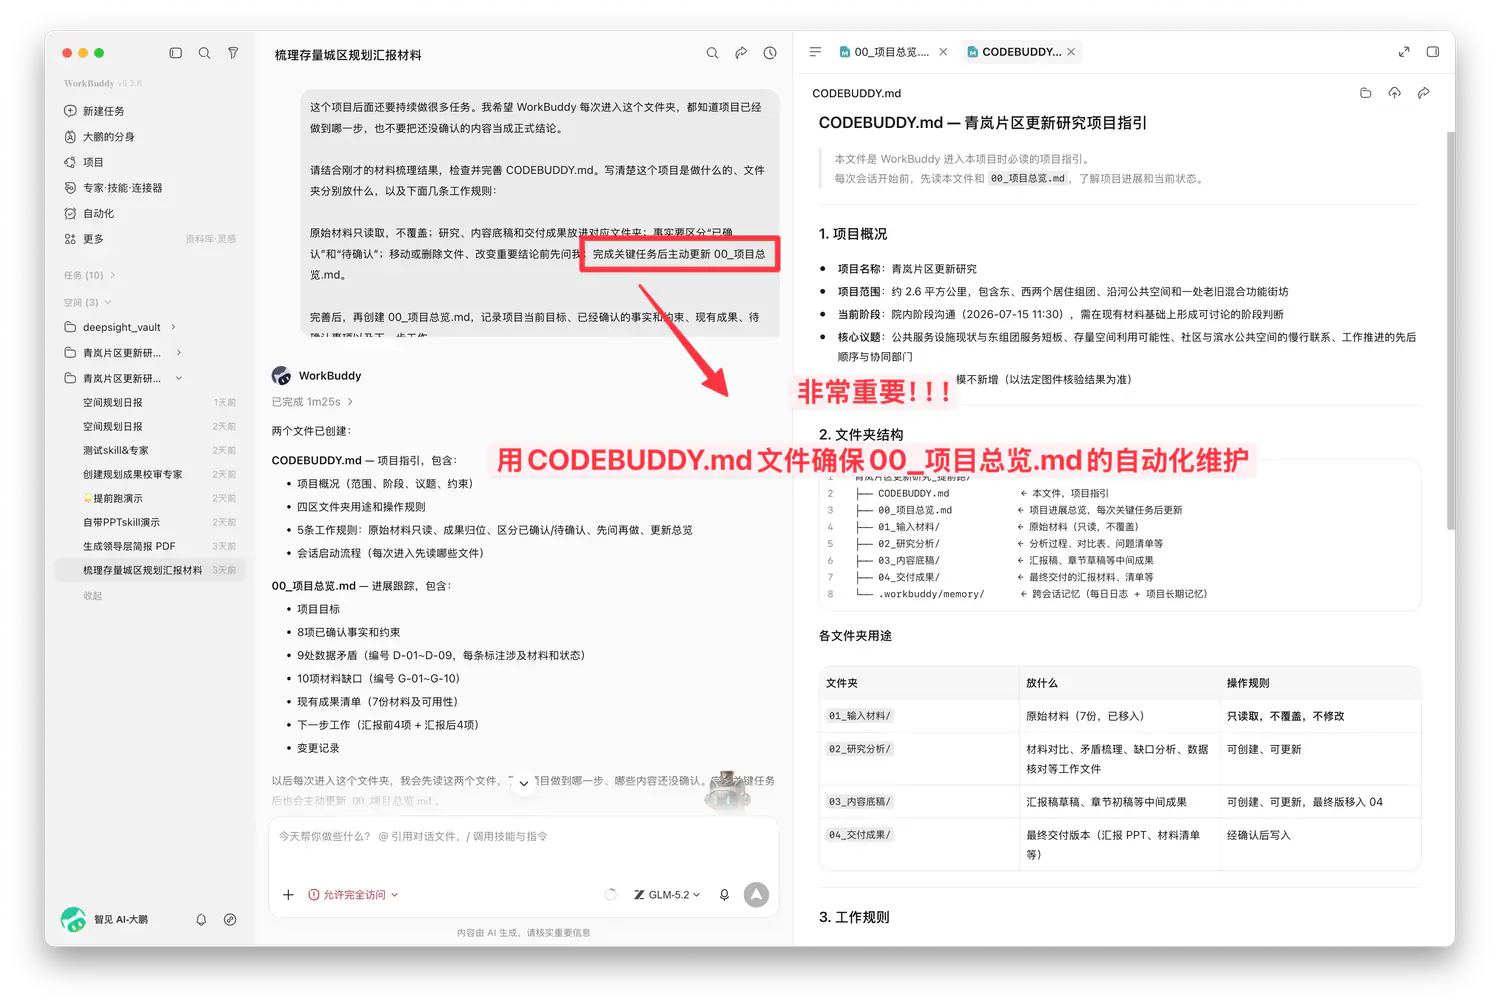Click the 03_内容底稿/ table cell

[859, 802]
